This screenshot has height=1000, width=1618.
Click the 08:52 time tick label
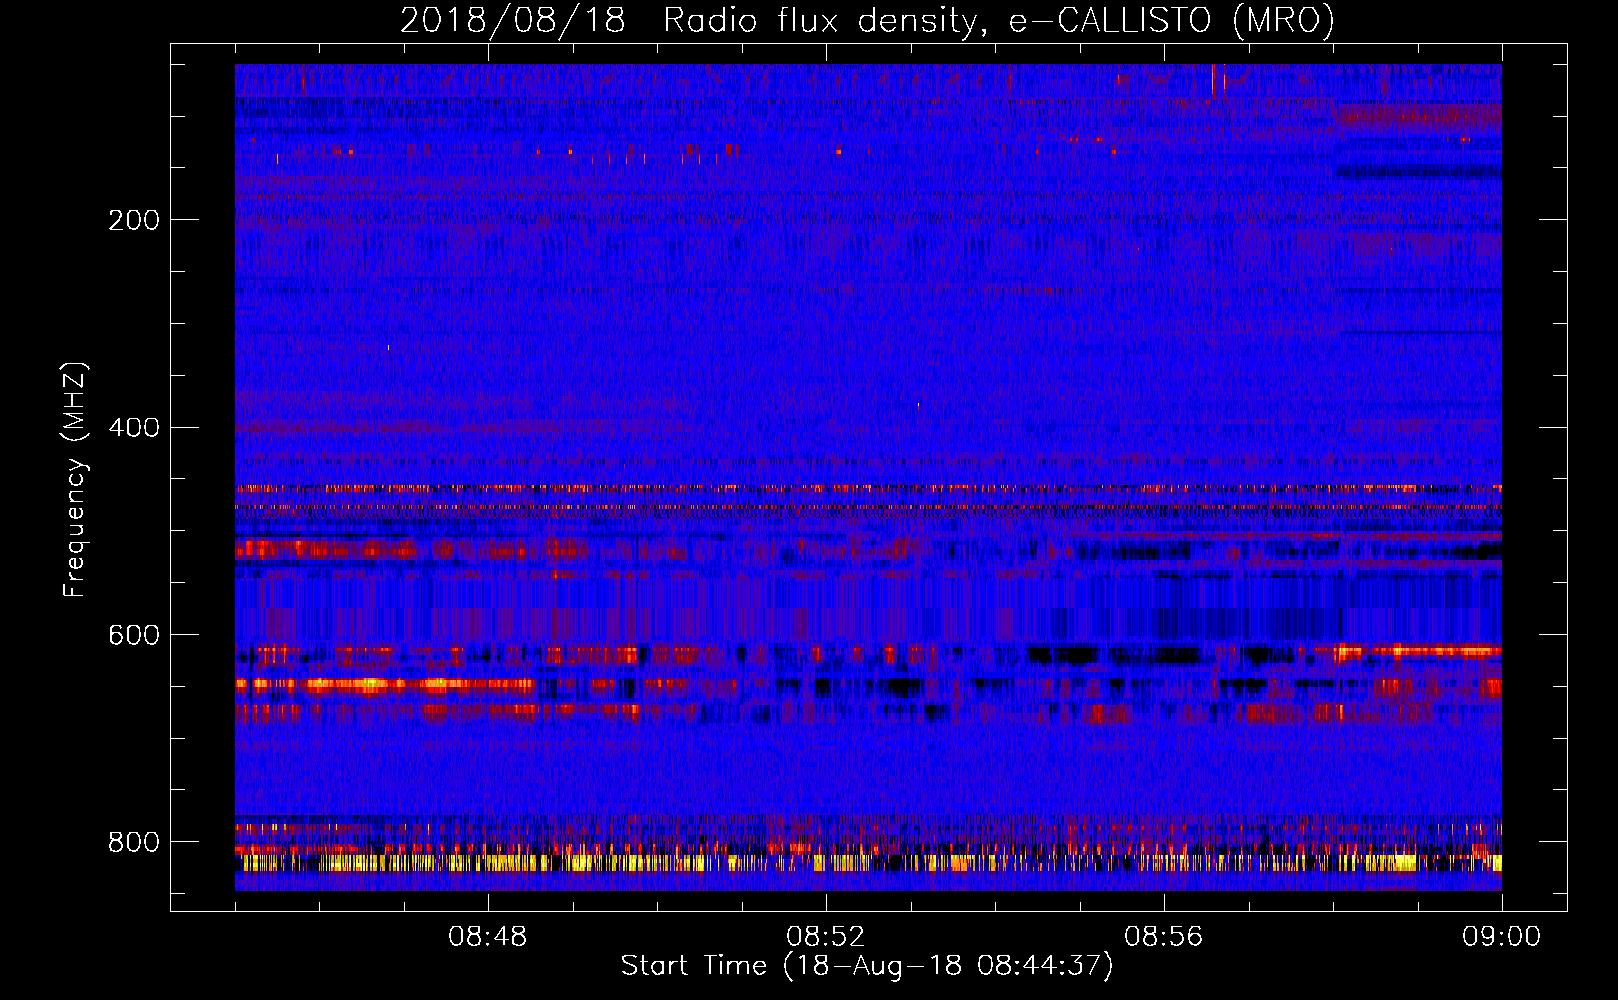click(826, 937)
